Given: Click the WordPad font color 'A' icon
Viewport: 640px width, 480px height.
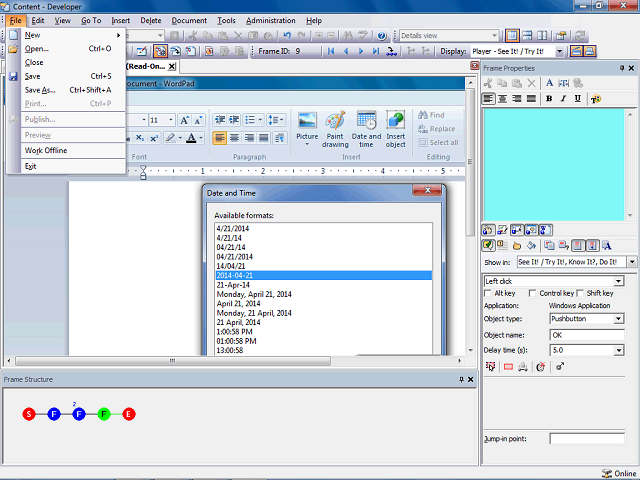Looking at the screenshot, I should tap(191, 138).
